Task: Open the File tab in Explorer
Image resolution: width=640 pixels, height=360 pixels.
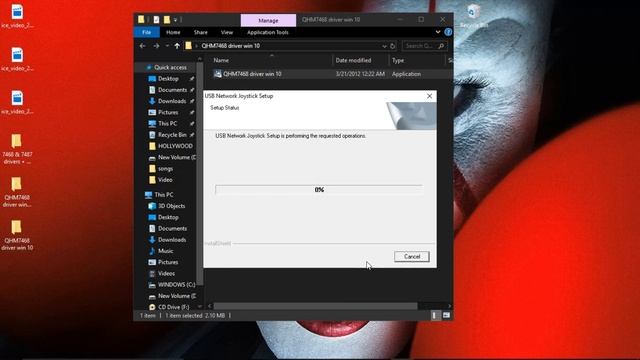Action: click(x=147, y=32)
